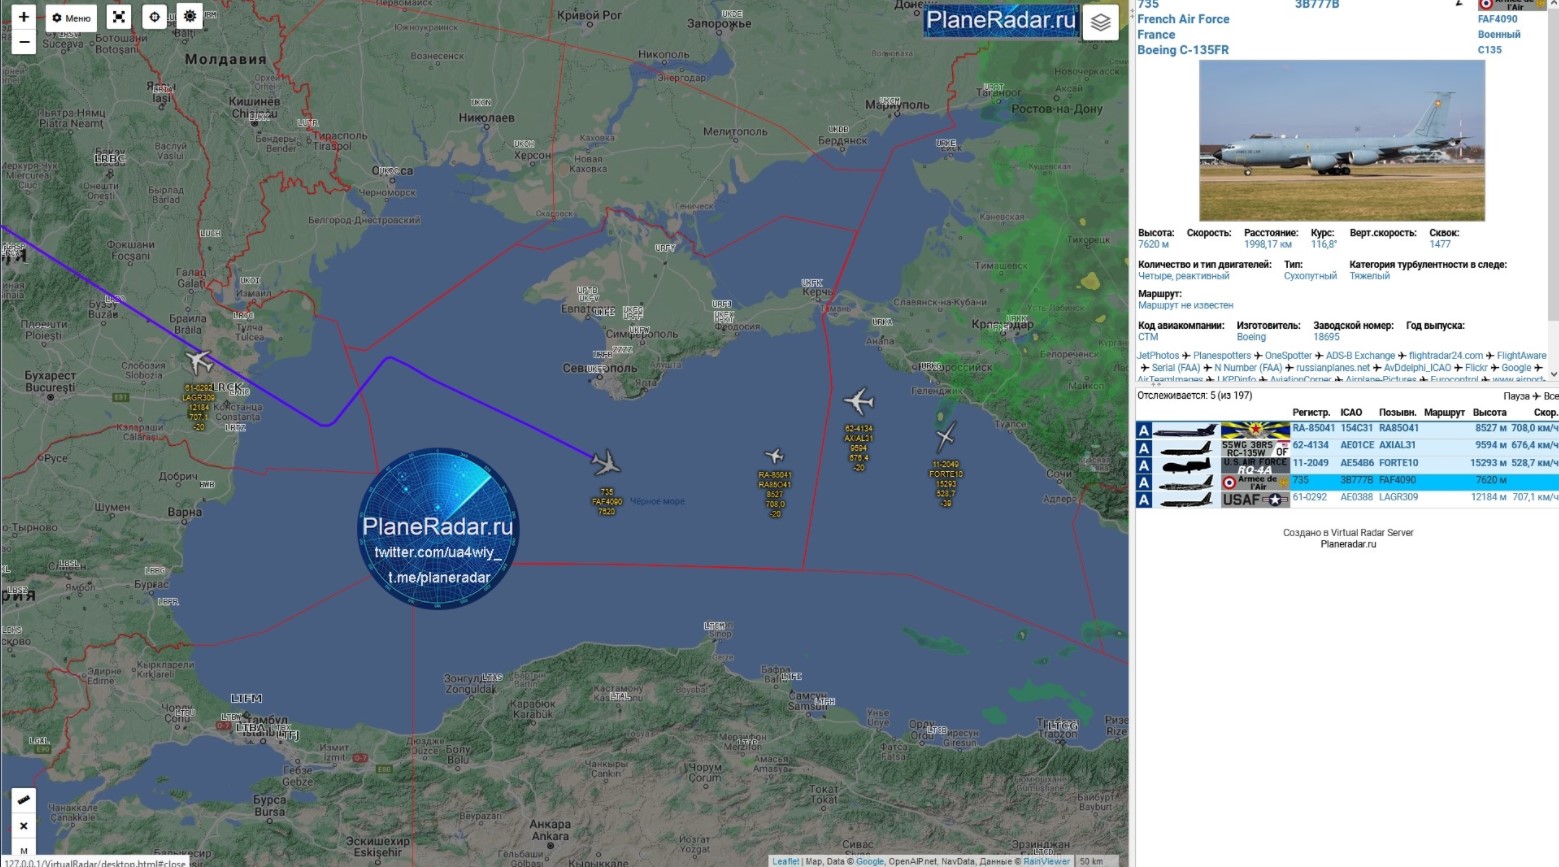The height and width of the screenshot is (867, 1559).
Task: Click the LAGR309 tanker silhouette in list
Action: (x=1186, y=499)
